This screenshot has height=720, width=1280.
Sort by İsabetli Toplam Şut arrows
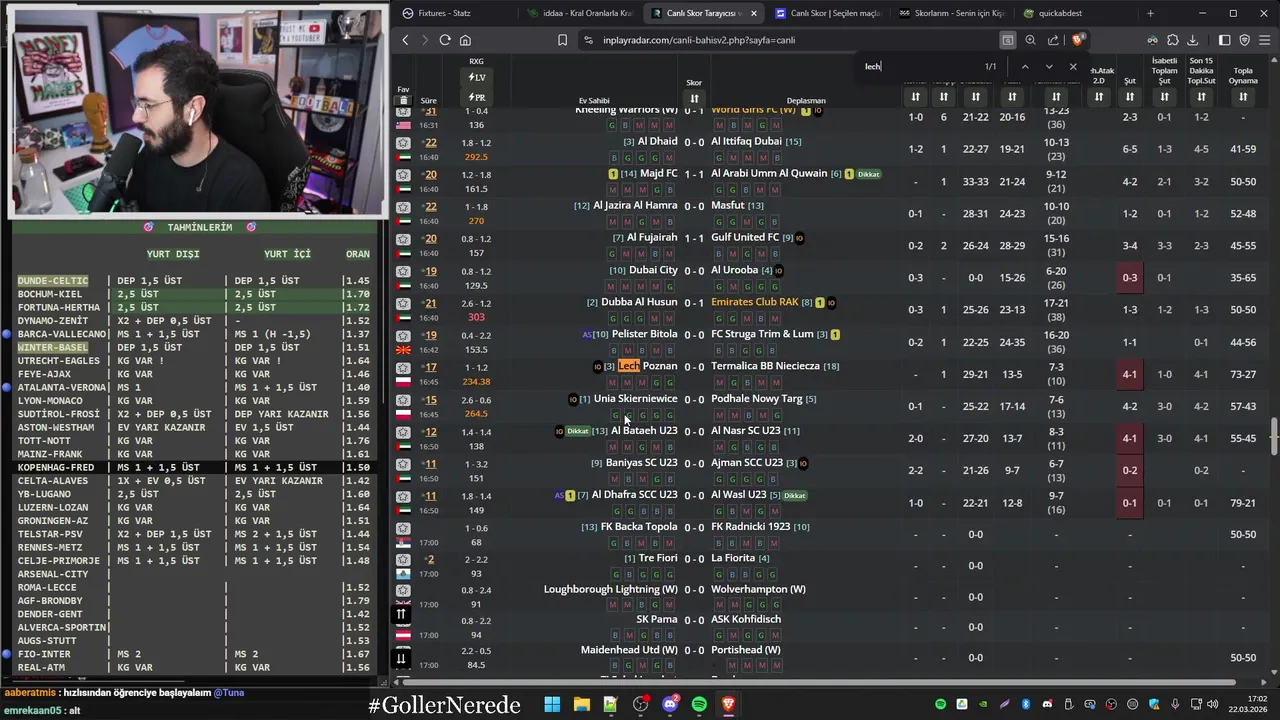pyautogui.click(x=1164, y=97)
